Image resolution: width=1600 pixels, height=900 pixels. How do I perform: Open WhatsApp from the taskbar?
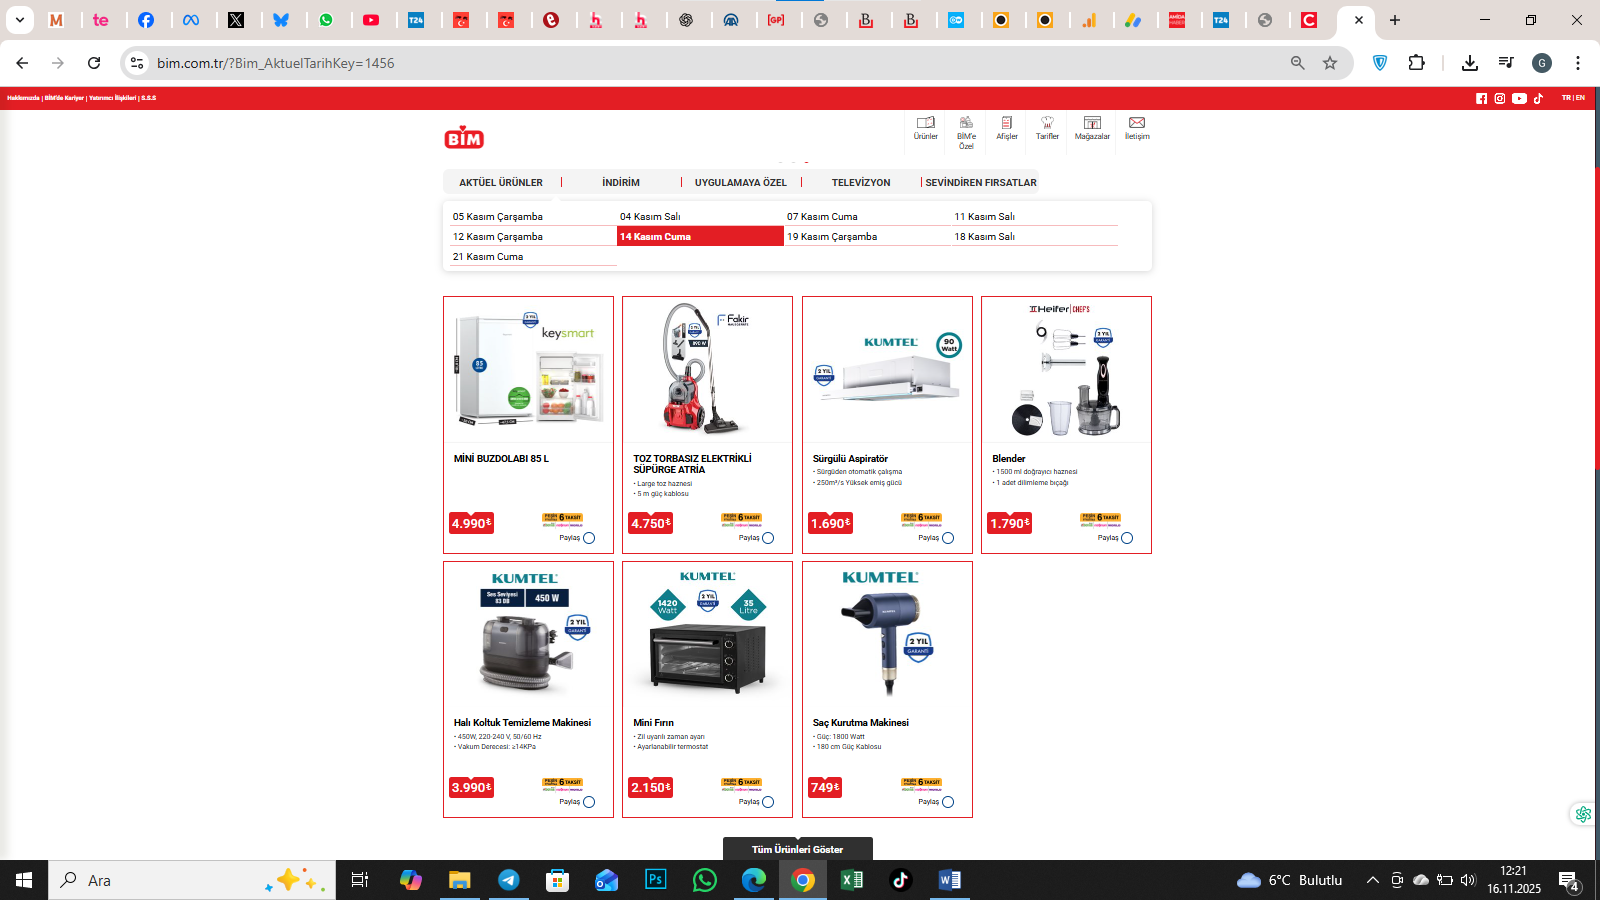(x=704, y=880)
